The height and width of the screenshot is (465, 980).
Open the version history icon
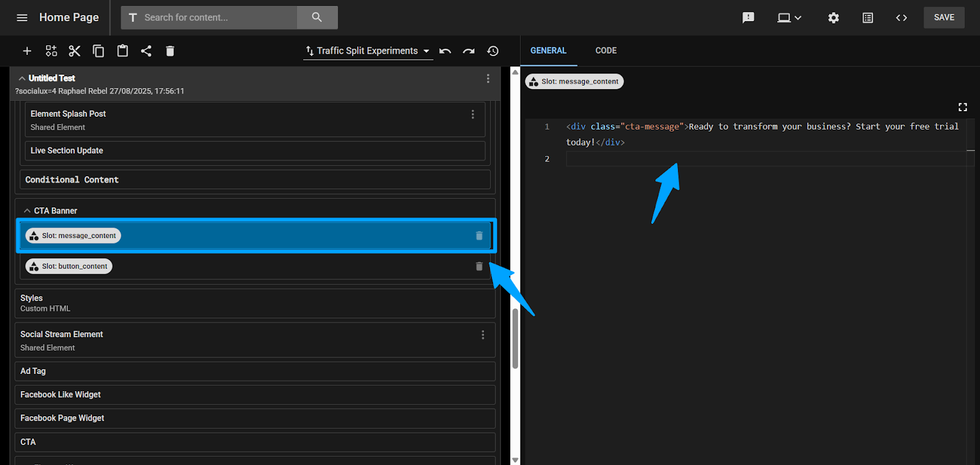(x=493, y=51)
